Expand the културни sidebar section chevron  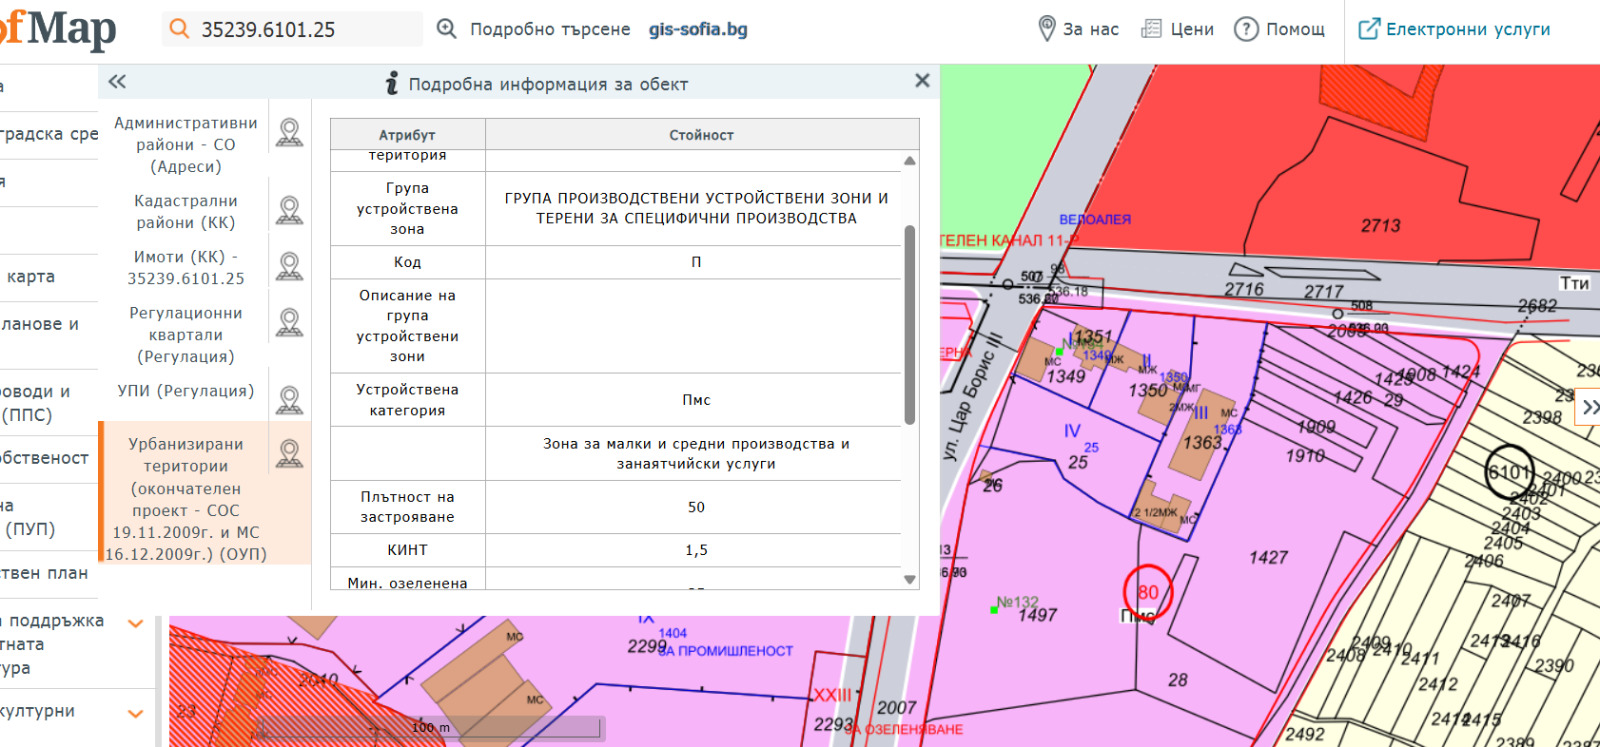(x=135, y=713)
